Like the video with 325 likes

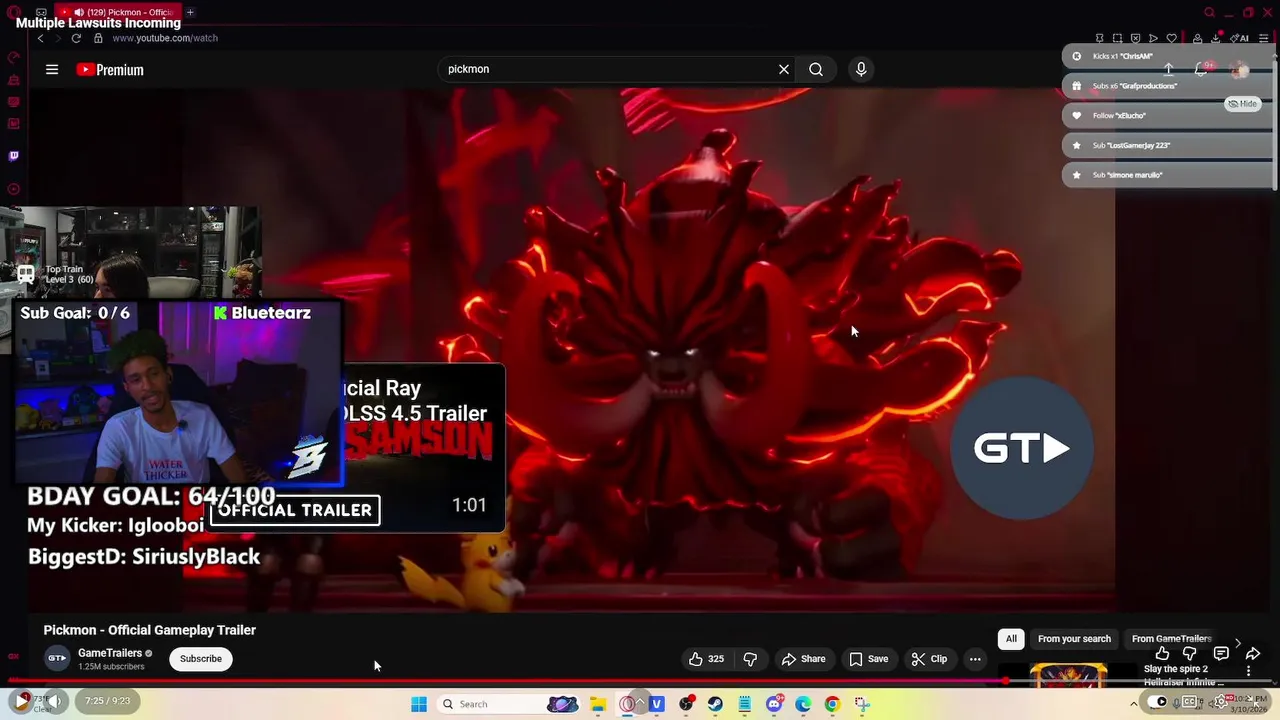coord(706,659)
